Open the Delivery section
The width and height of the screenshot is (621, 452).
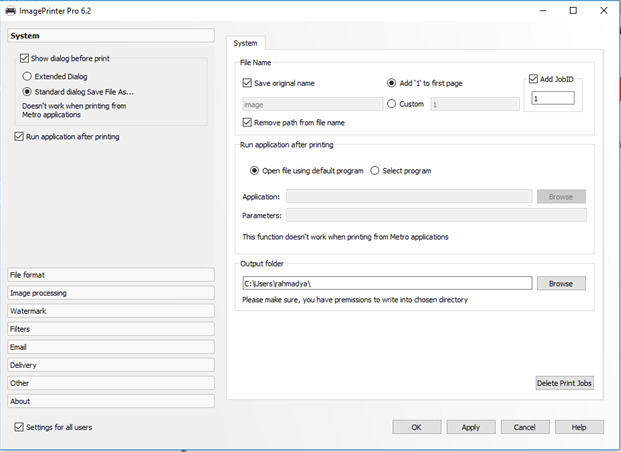110,365
